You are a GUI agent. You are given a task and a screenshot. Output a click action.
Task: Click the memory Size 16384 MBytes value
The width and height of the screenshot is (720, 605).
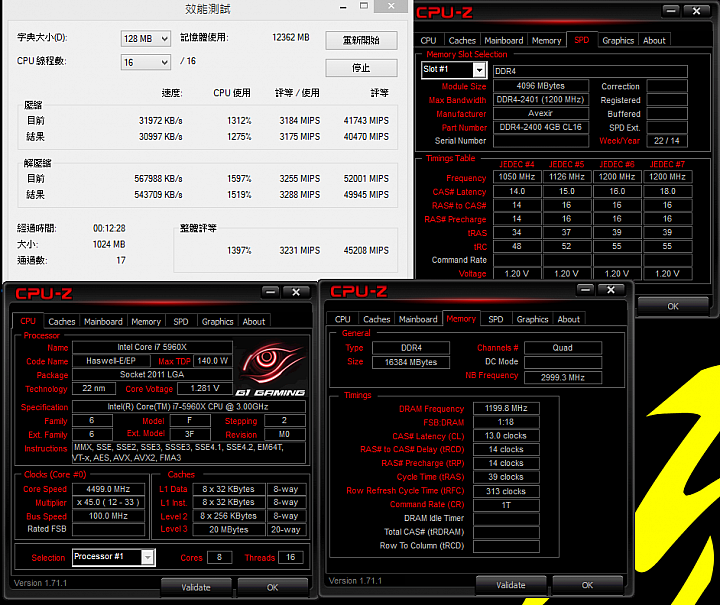pyautogui.click(x=411, y=362)
